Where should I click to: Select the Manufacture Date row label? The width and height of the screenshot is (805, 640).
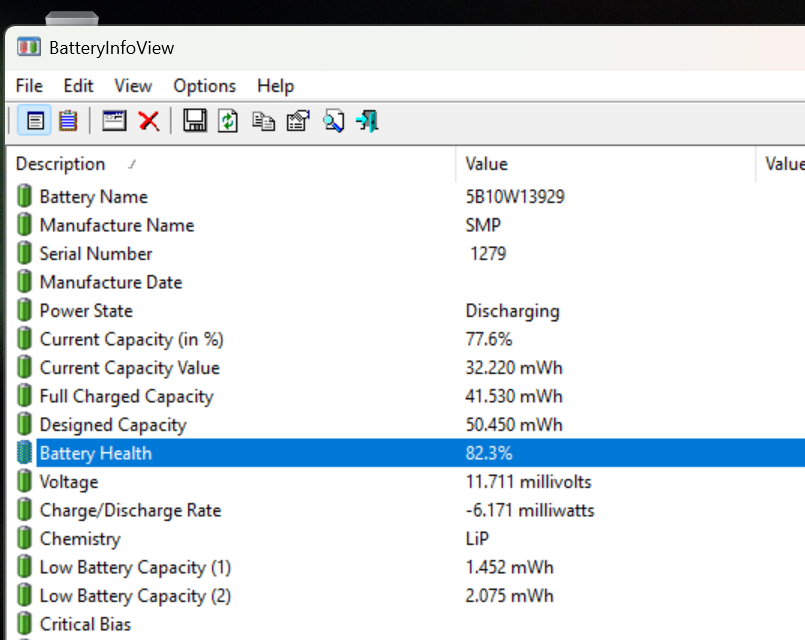pos(111,282)
